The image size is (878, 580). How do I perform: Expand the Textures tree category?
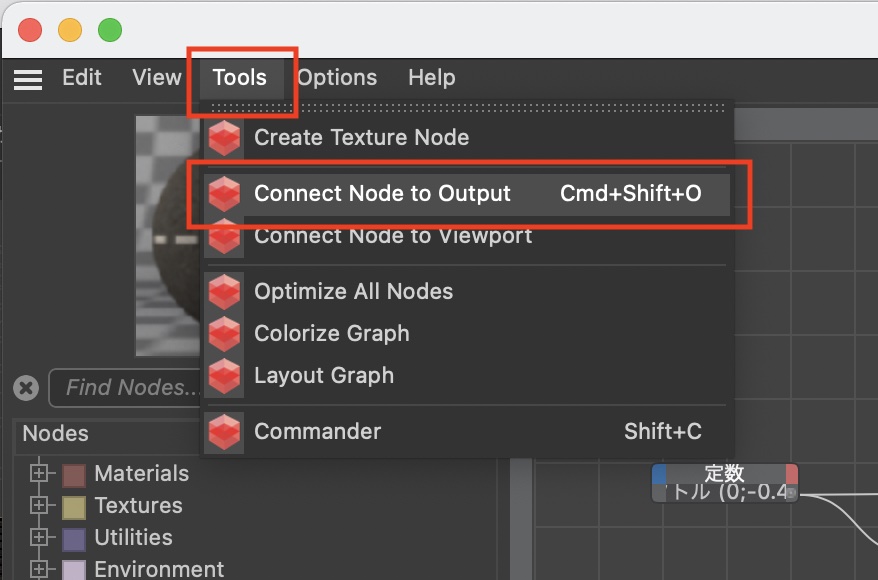[40, 506]
